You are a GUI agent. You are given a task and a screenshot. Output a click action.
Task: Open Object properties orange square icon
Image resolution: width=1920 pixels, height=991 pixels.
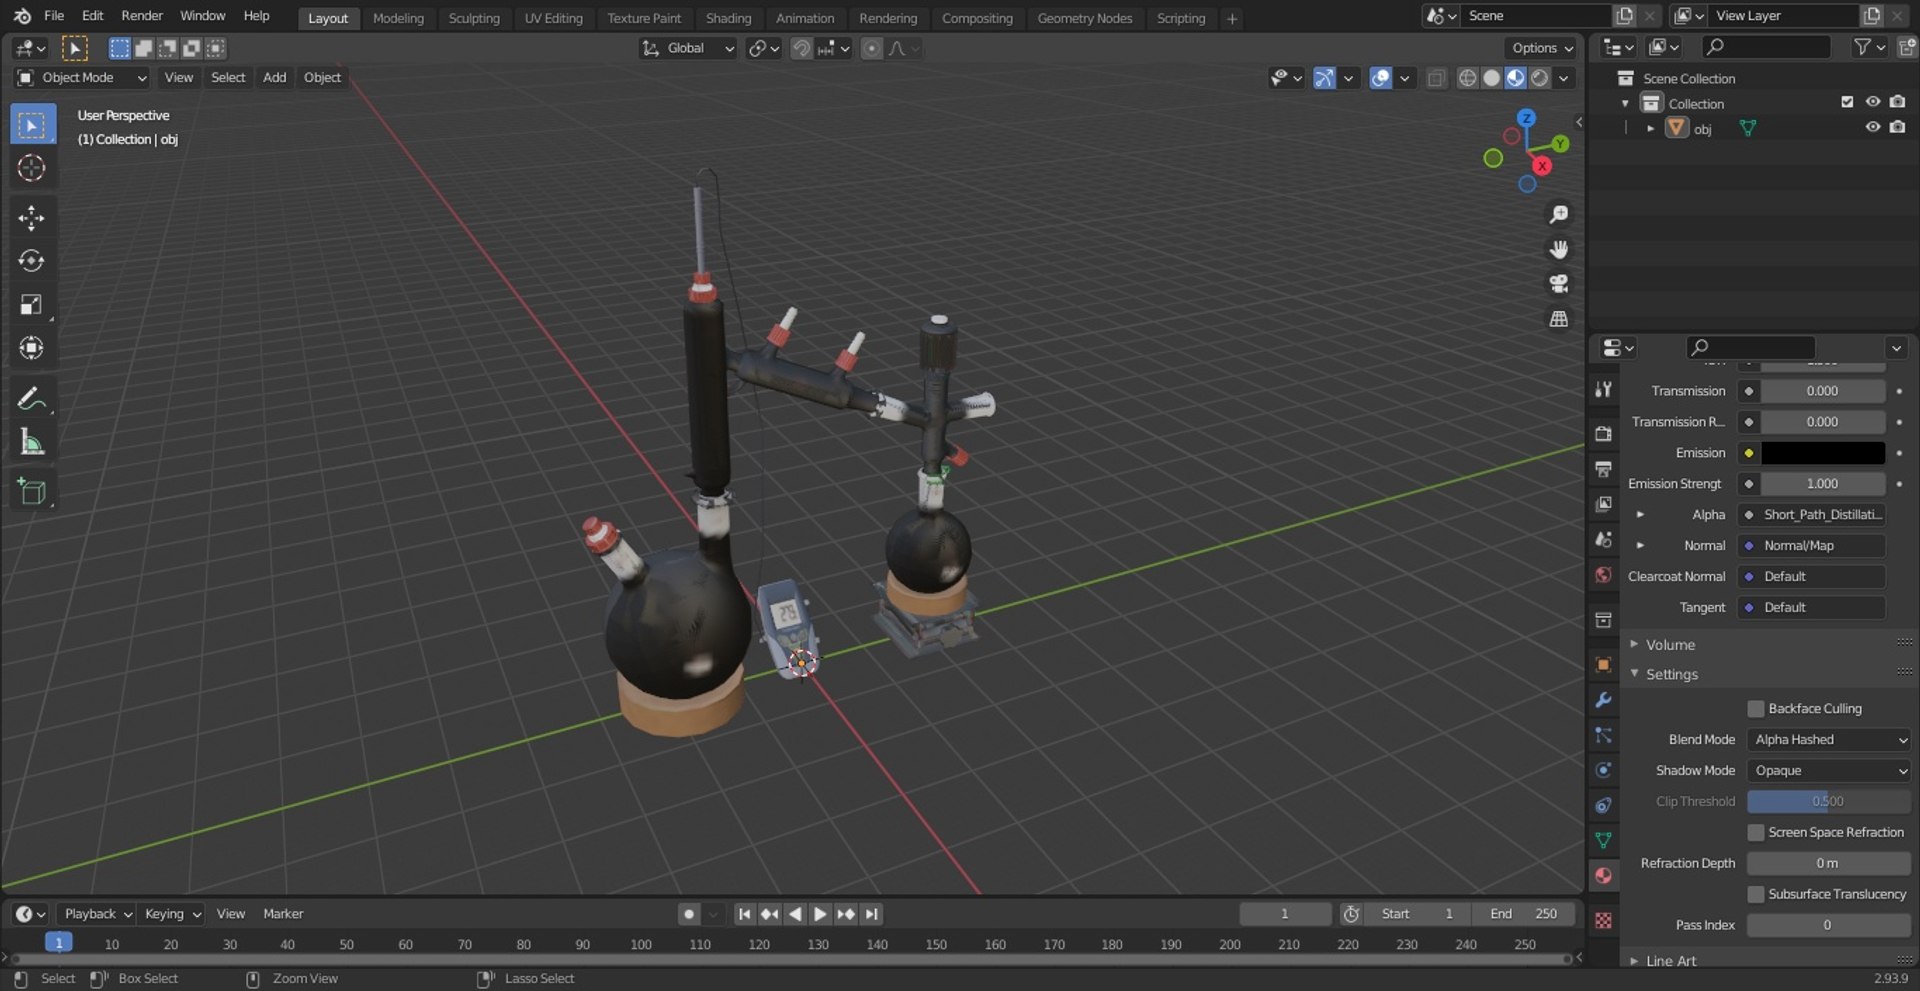coord(1603,665)
